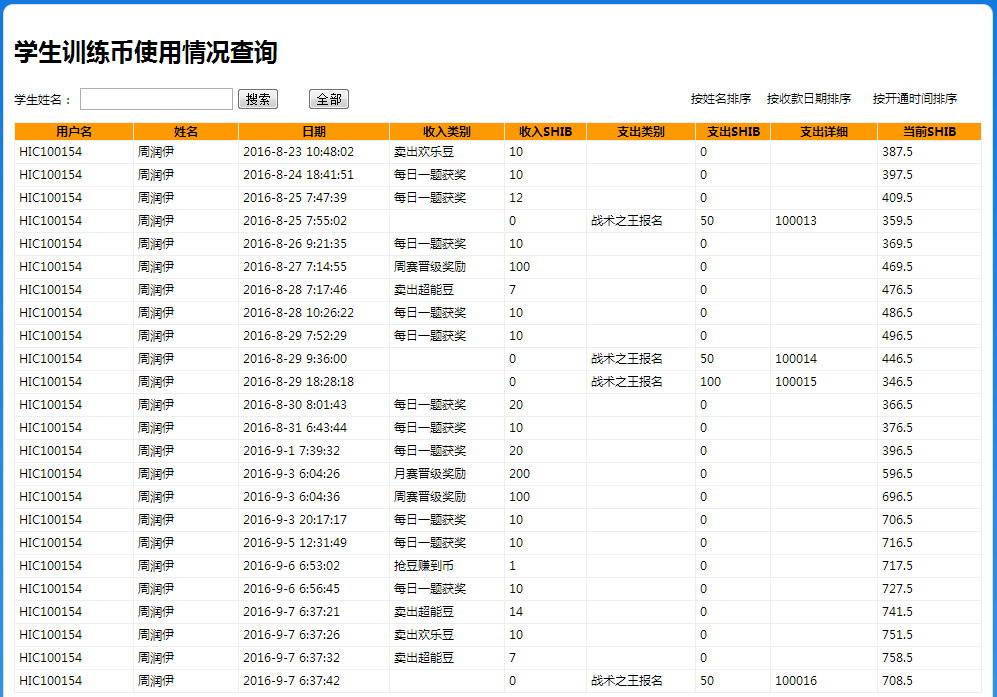Click the 收入类别 column header
The width and height of the screenshot is (997, 697).
tap(446, 132)
